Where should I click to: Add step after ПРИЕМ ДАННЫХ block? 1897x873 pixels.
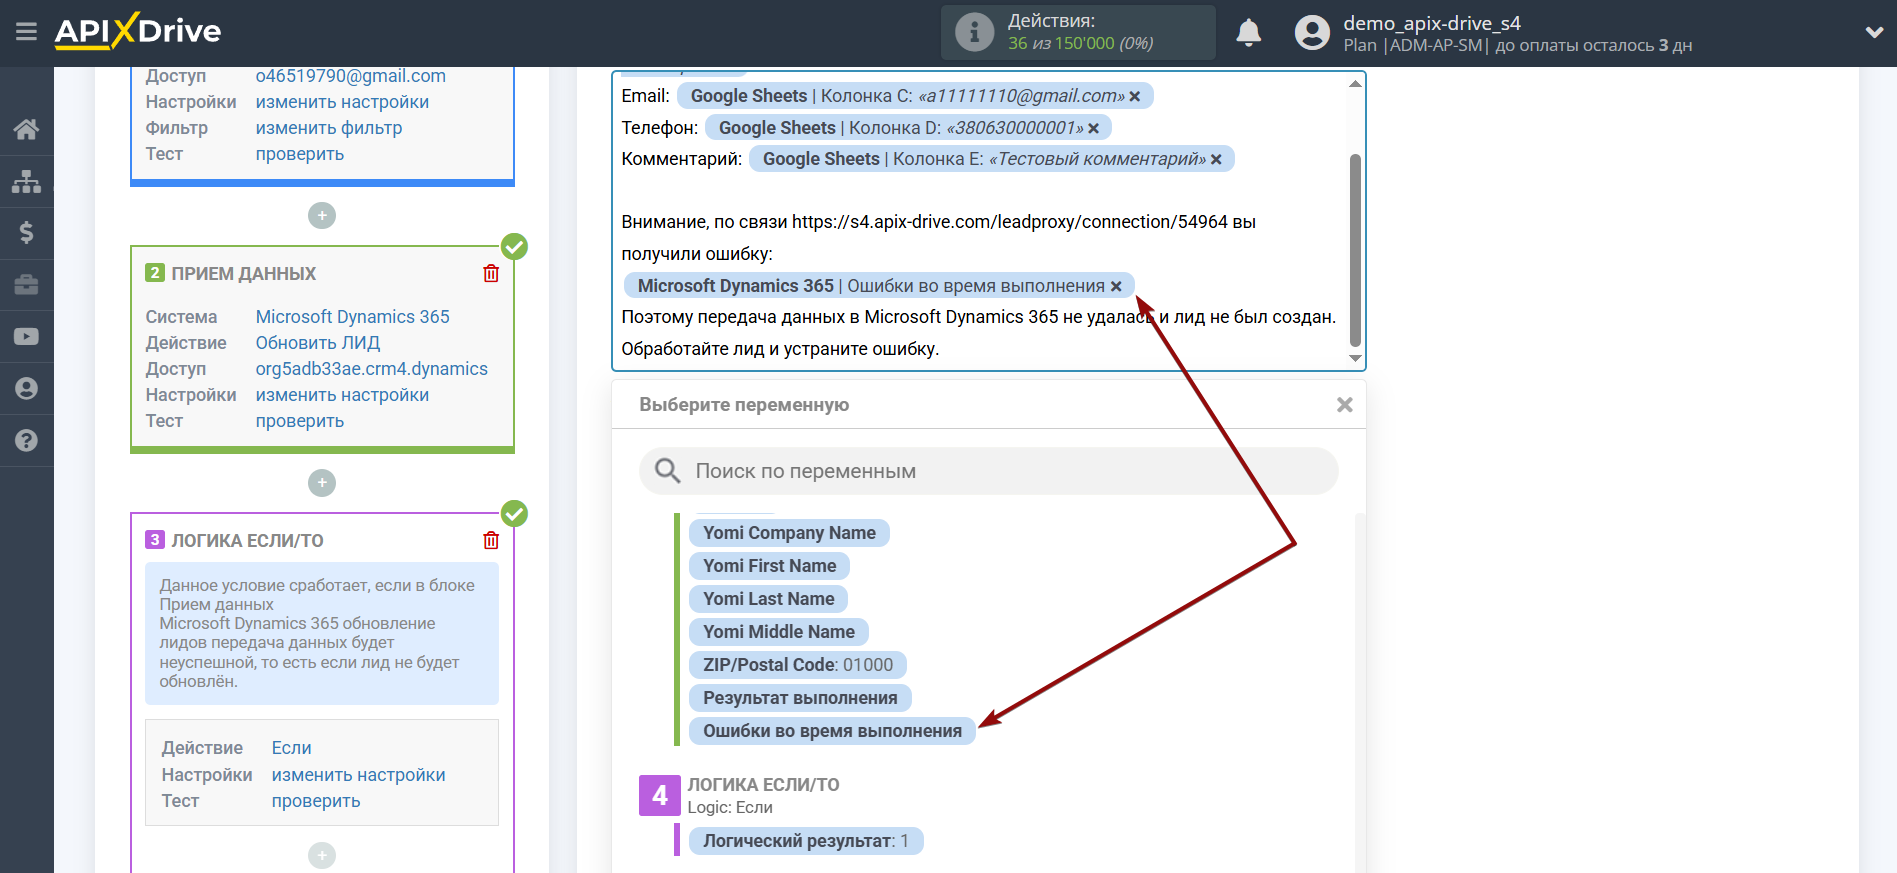pos(322,483)
